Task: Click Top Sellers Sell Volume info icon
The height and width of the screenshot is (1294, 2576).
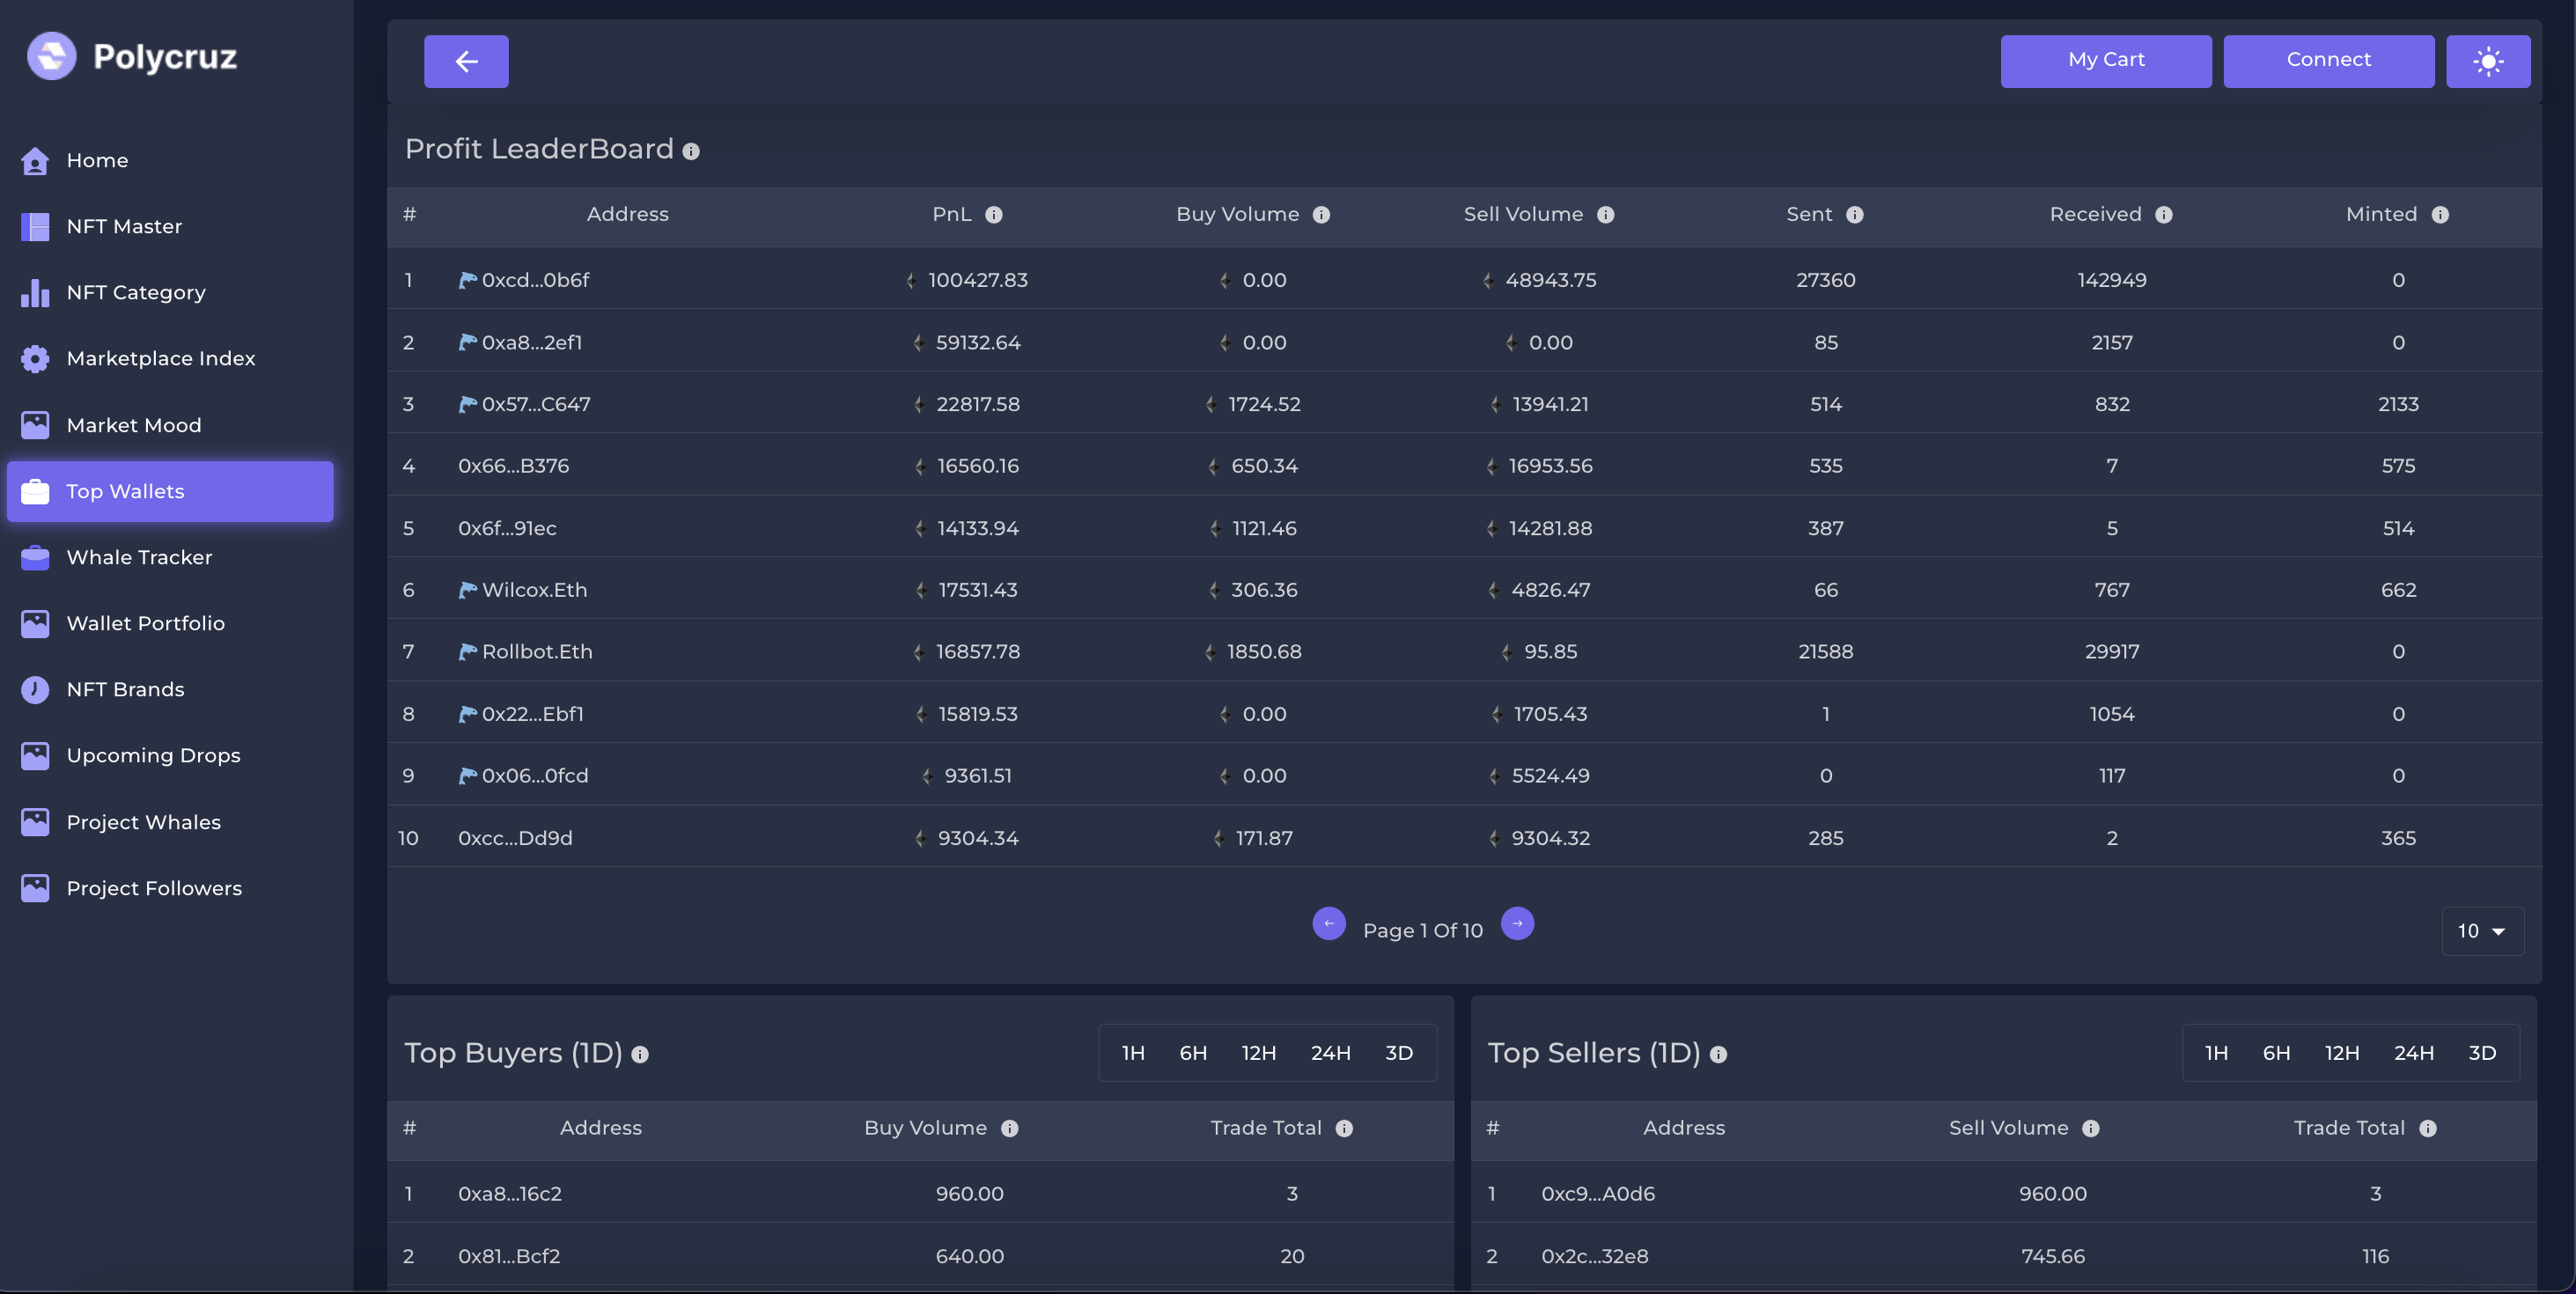Action: (x=2091, y=1129)
